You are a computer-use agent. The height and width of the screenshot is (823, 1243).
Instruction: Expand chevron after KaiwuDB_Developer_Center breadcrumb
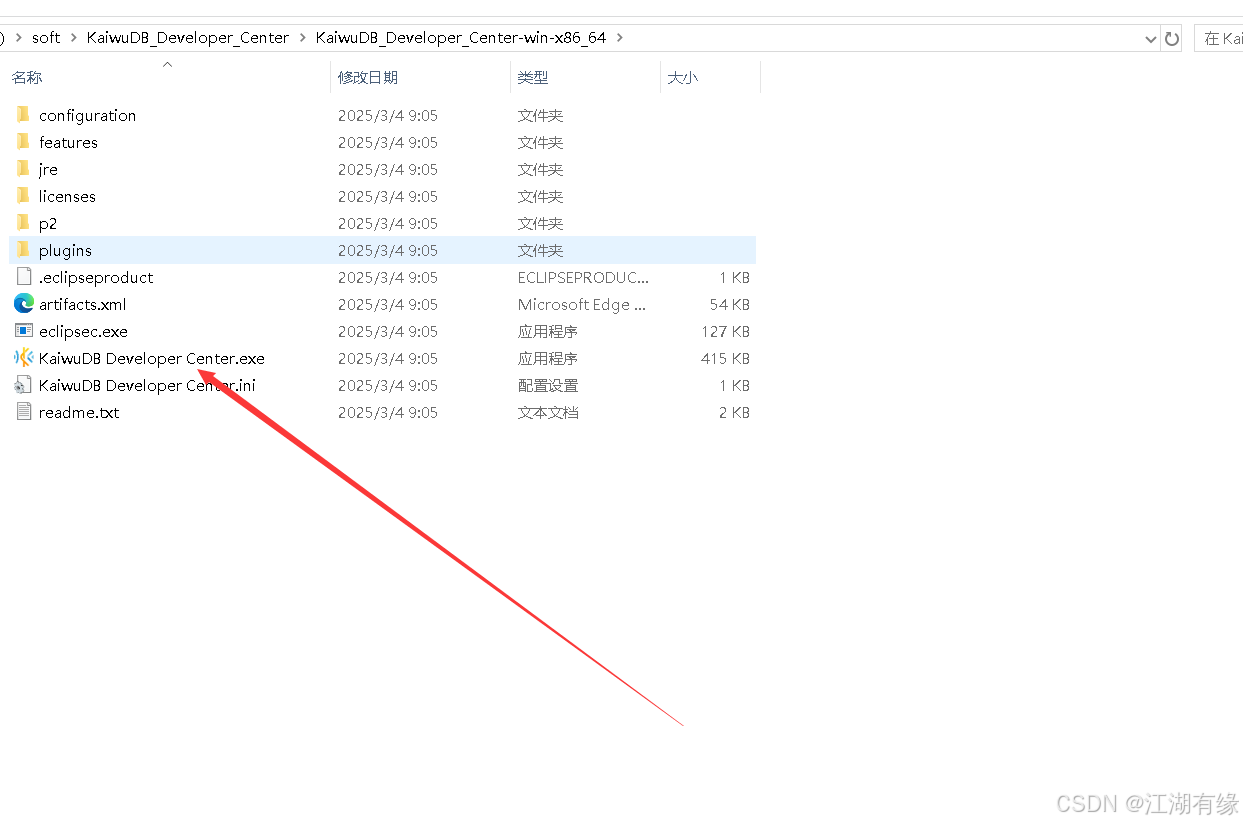[x=303, y=38]
